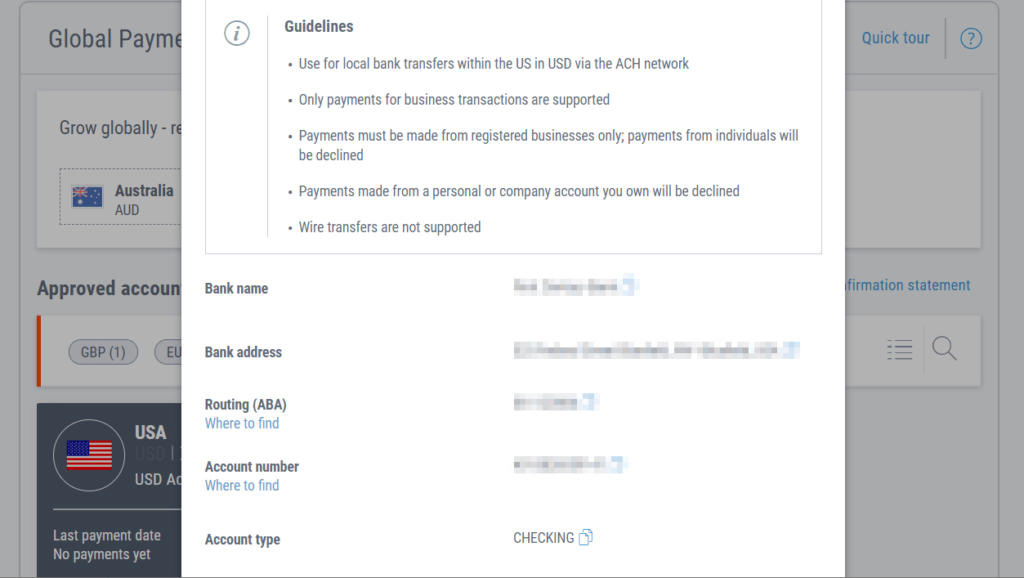
Task: Switch to list view icon
Action: coord(899,349)
